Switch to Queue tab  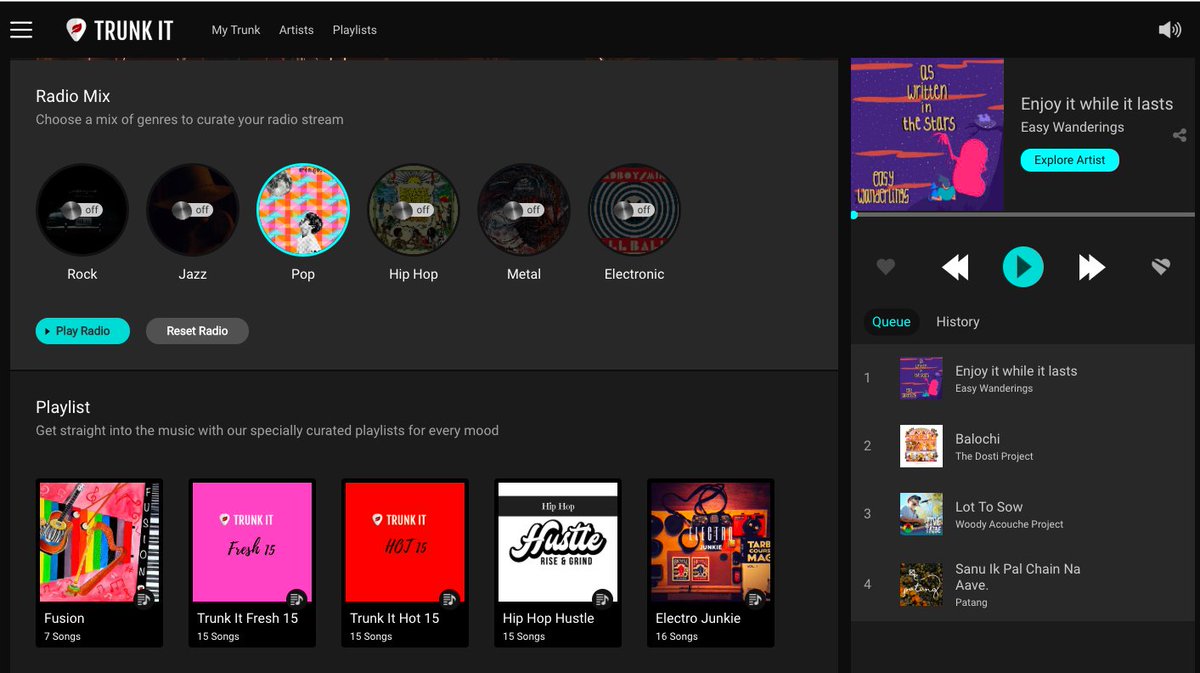(891, 322)
